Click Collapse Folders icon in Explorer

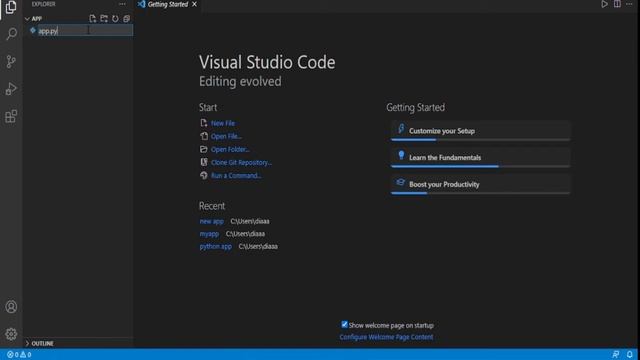pos(127,18)
